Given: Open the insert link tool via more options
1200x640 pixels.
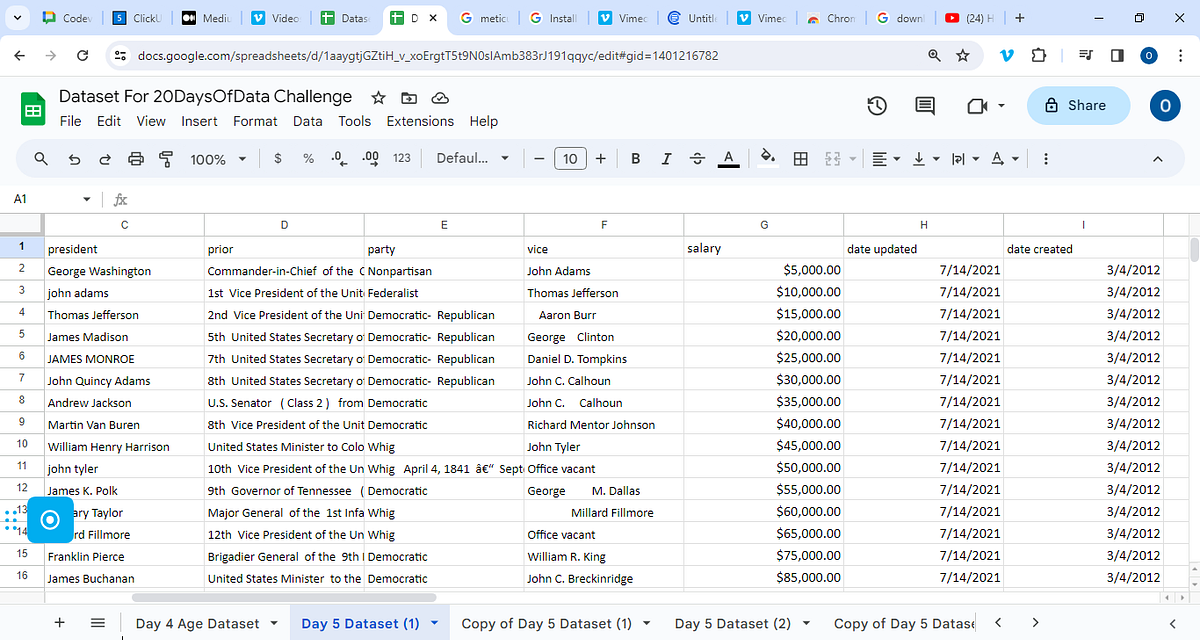Looking at the screenshot, I should (x=1045, y=158).
